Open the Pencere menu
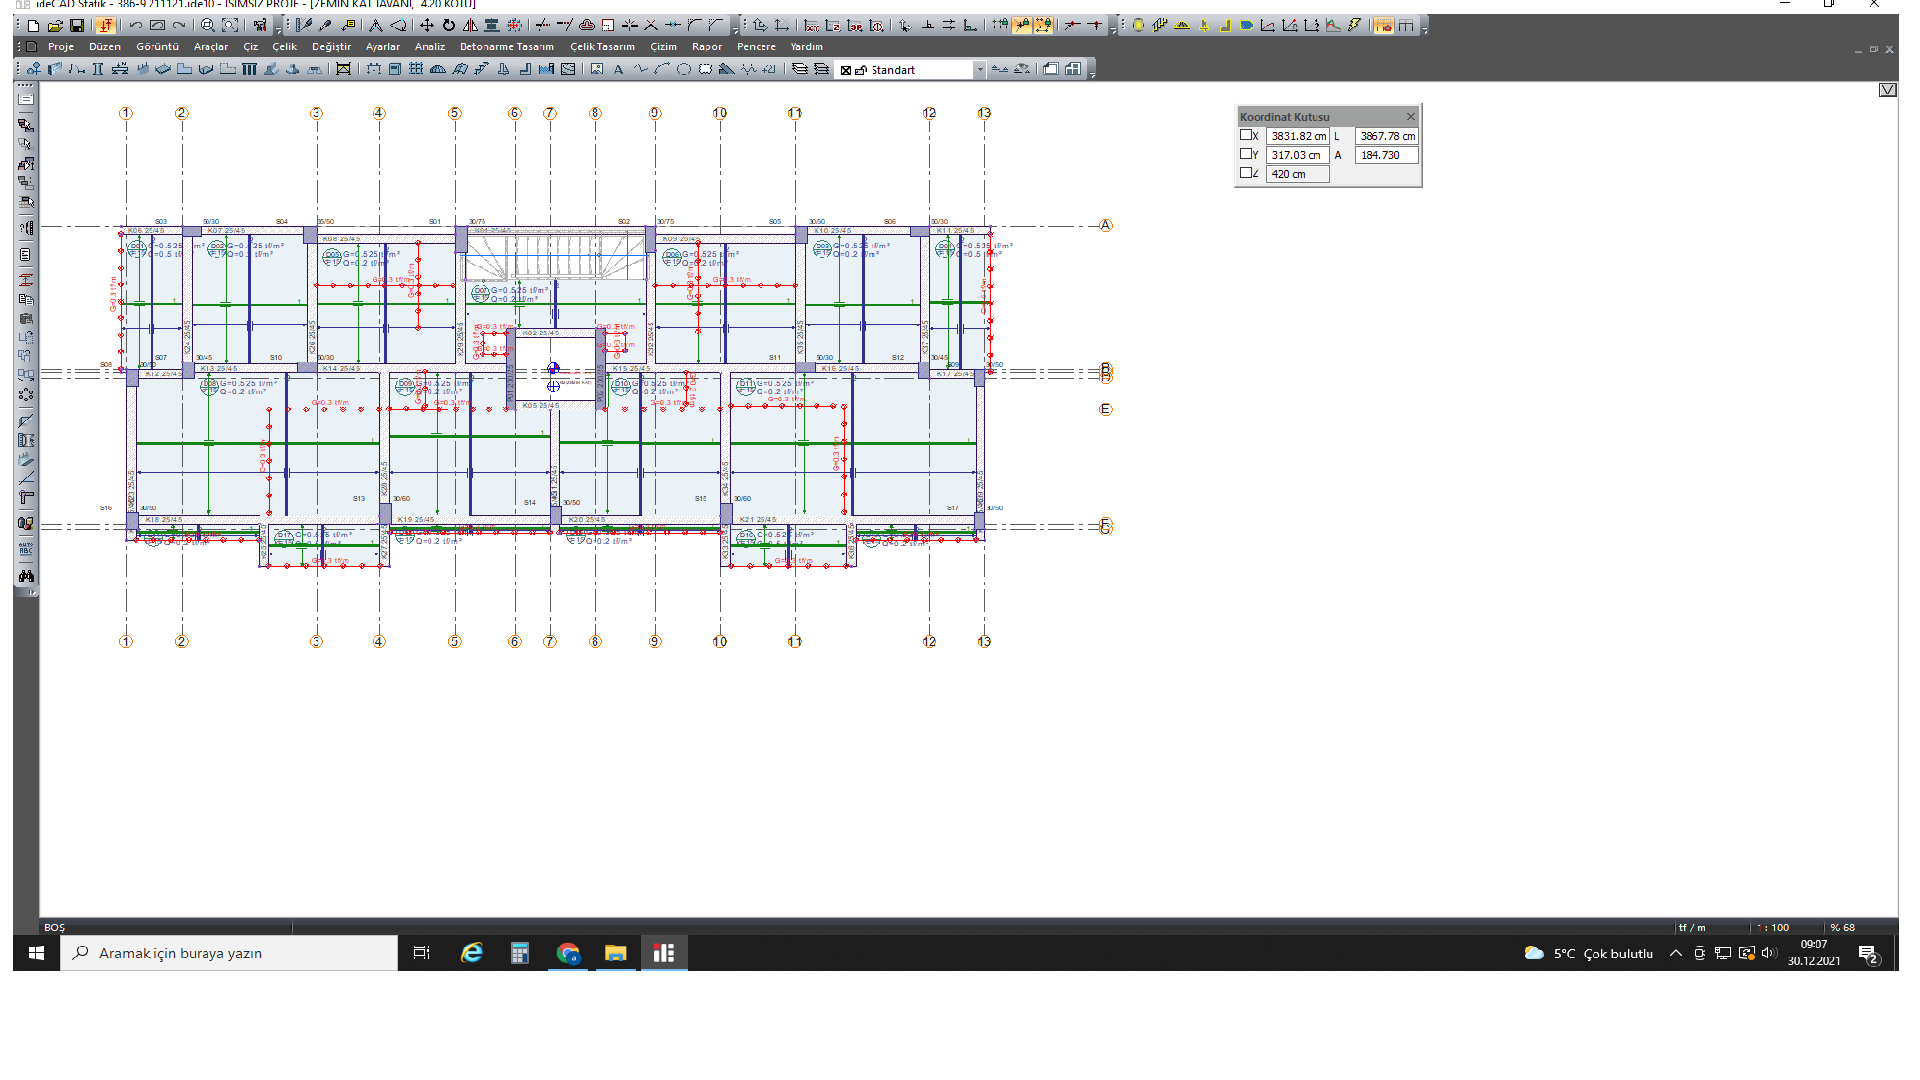The height and width of the screenshot is (1080, 1920). click(x=756, y=47)
